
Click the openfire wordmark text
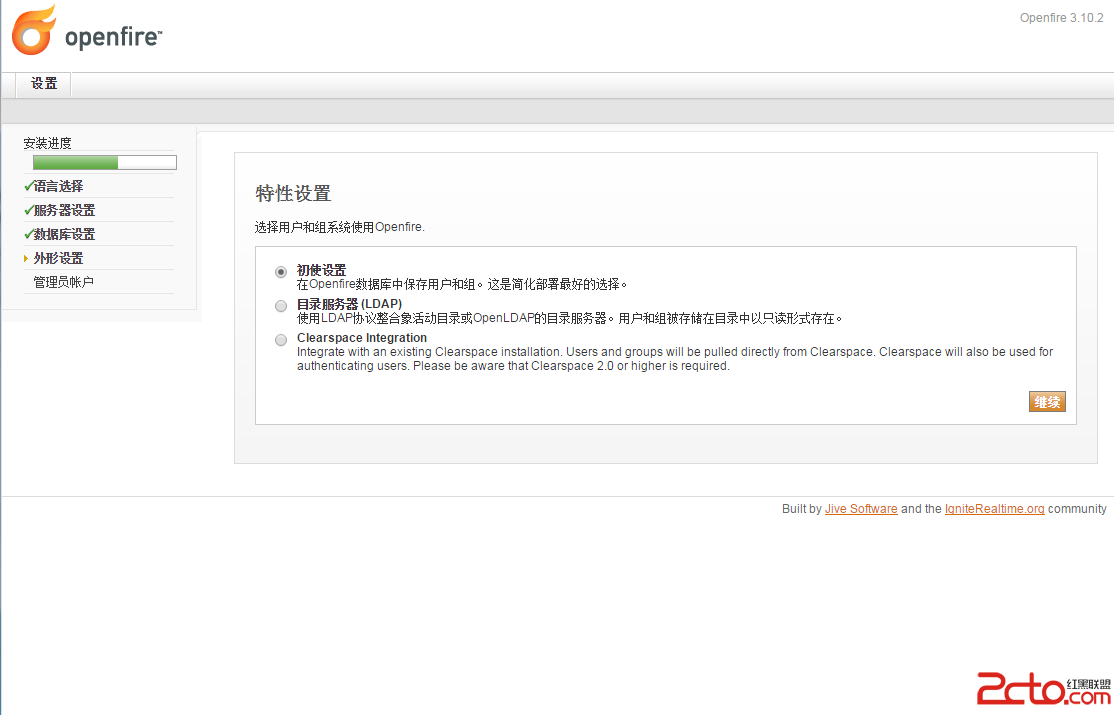click(x=114, y=36)
